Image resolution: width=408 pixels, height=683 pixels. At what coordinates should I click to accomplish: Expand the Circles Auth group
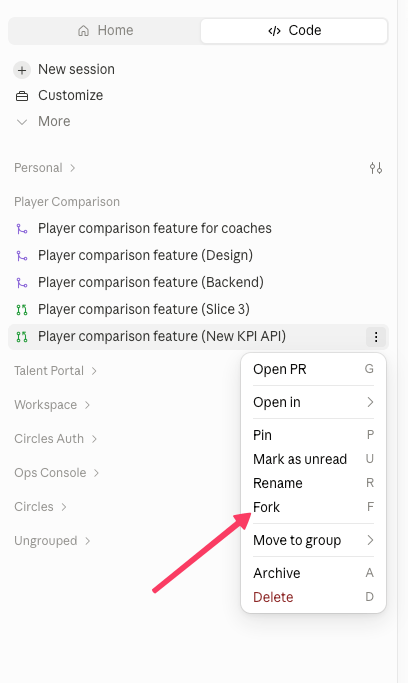(x=56, y=439)
